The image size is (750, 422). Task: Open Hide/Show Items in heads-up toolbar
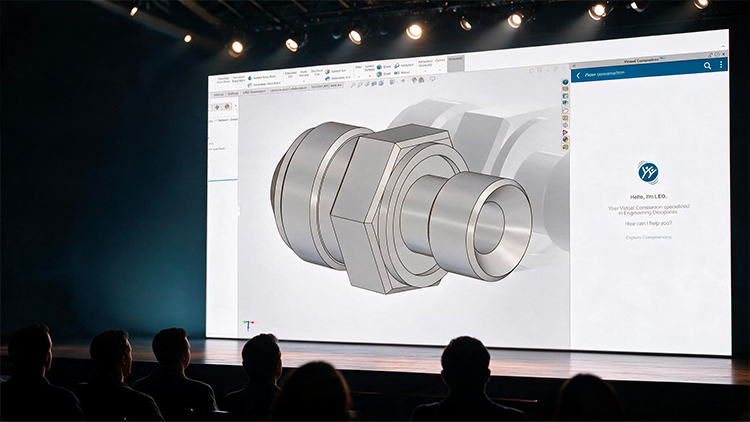point(403,81)
